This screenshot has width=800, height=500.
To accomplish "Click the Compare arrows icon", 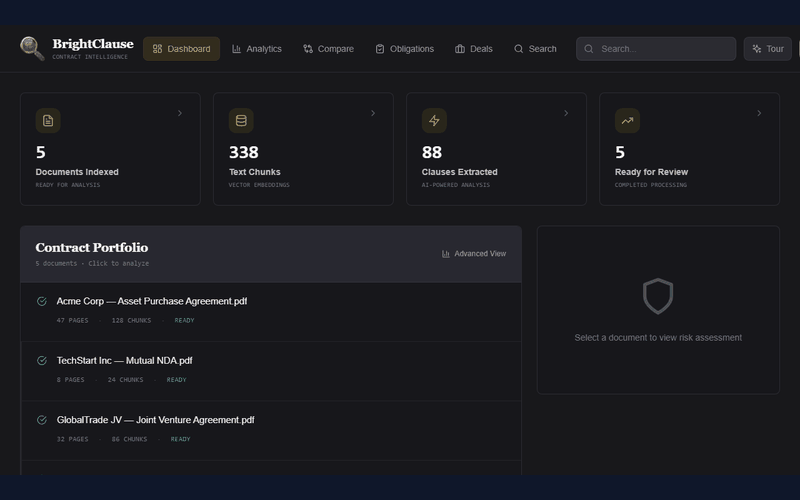I will click(x=308, y=49).
